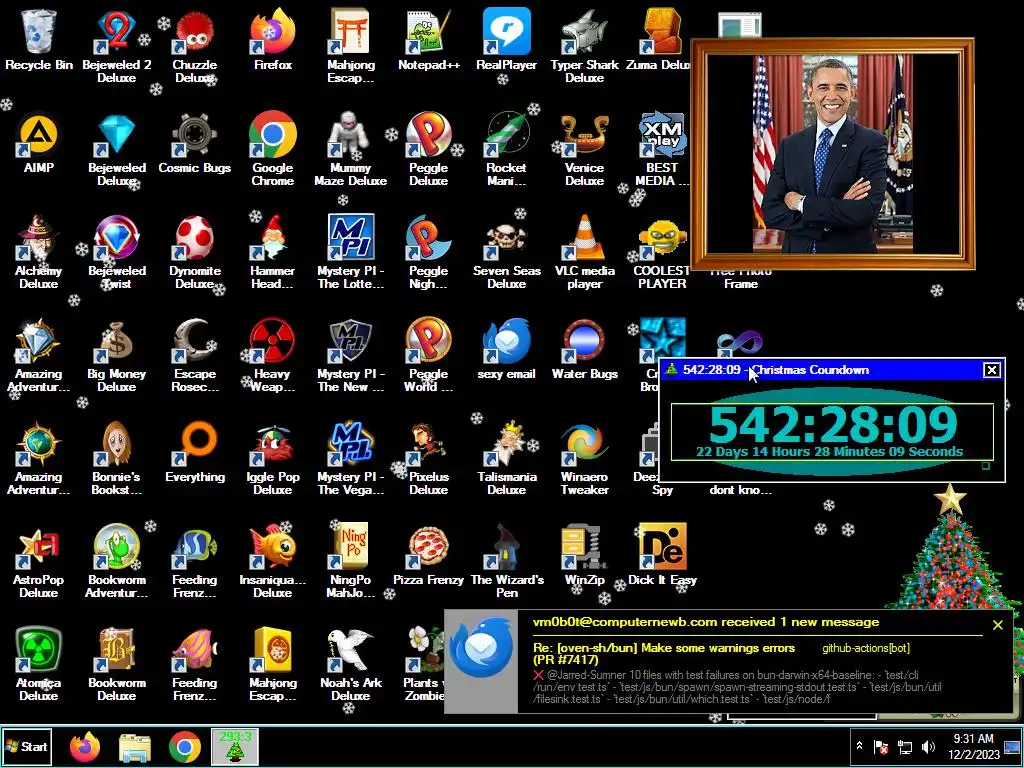Click the Christmas tree desktop decoration widget

click(x=951, y=547)
